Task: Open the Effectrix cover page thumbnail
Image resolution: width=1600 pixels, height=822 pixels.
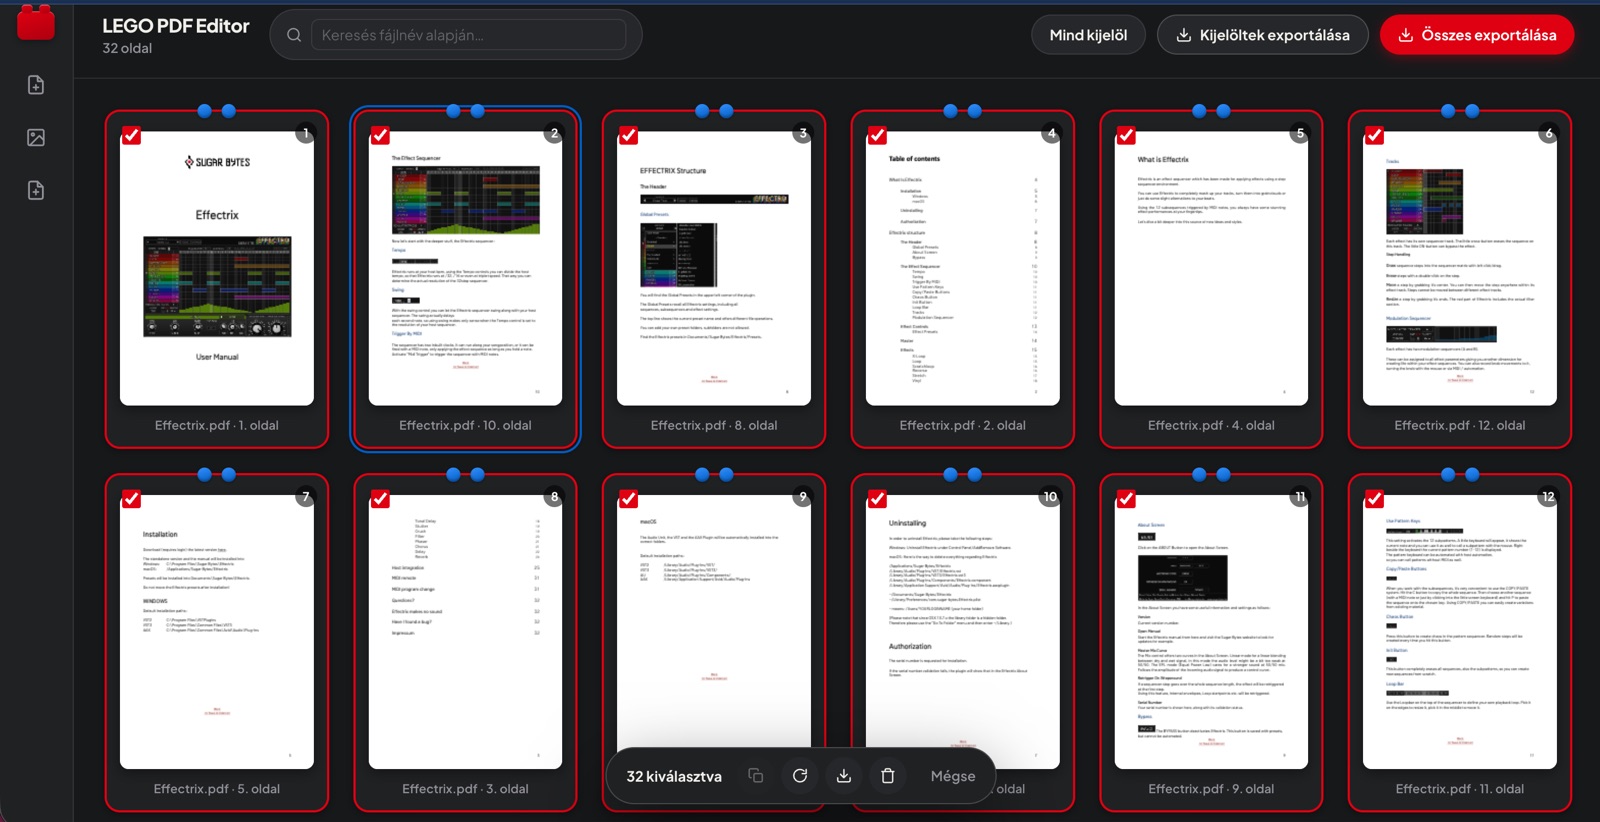Action: pyautogui.click(x=217, y=268)
